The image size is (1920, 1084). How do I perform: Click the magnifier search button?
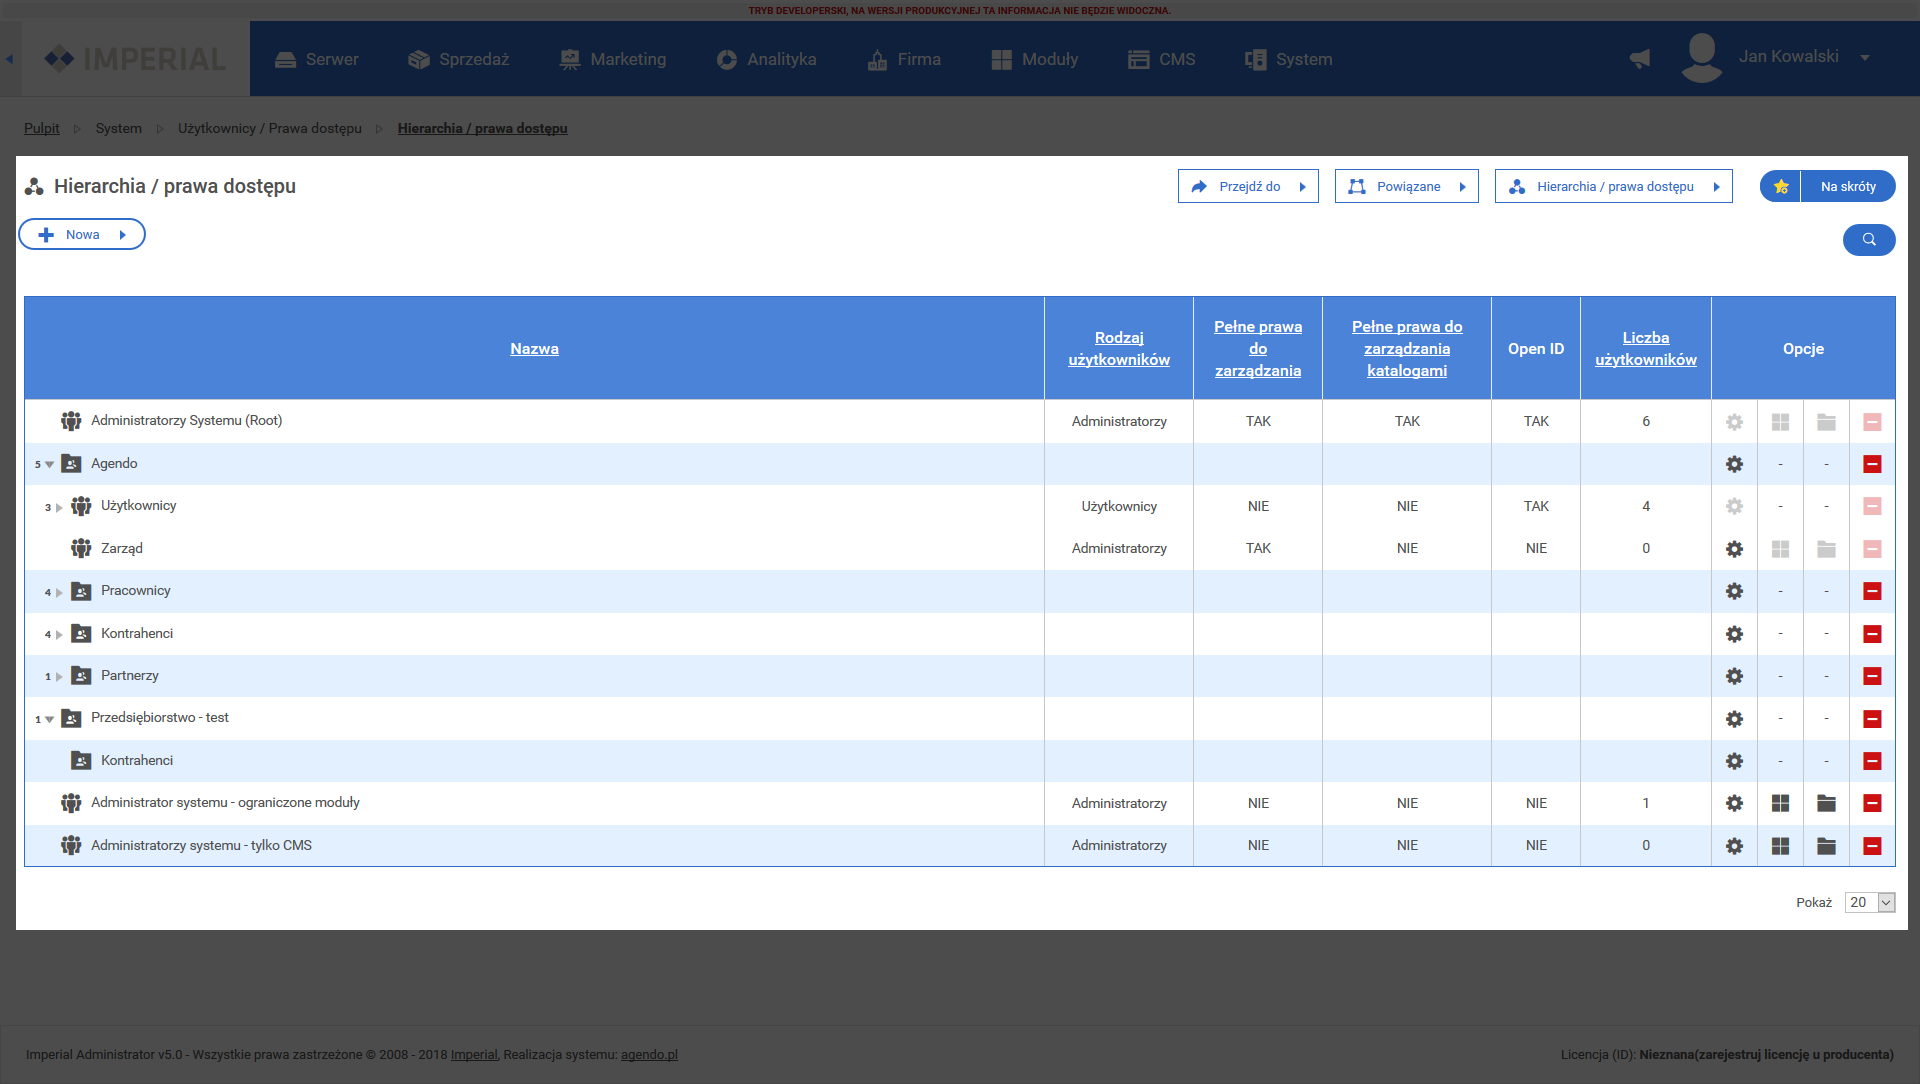pos(1868,239)
